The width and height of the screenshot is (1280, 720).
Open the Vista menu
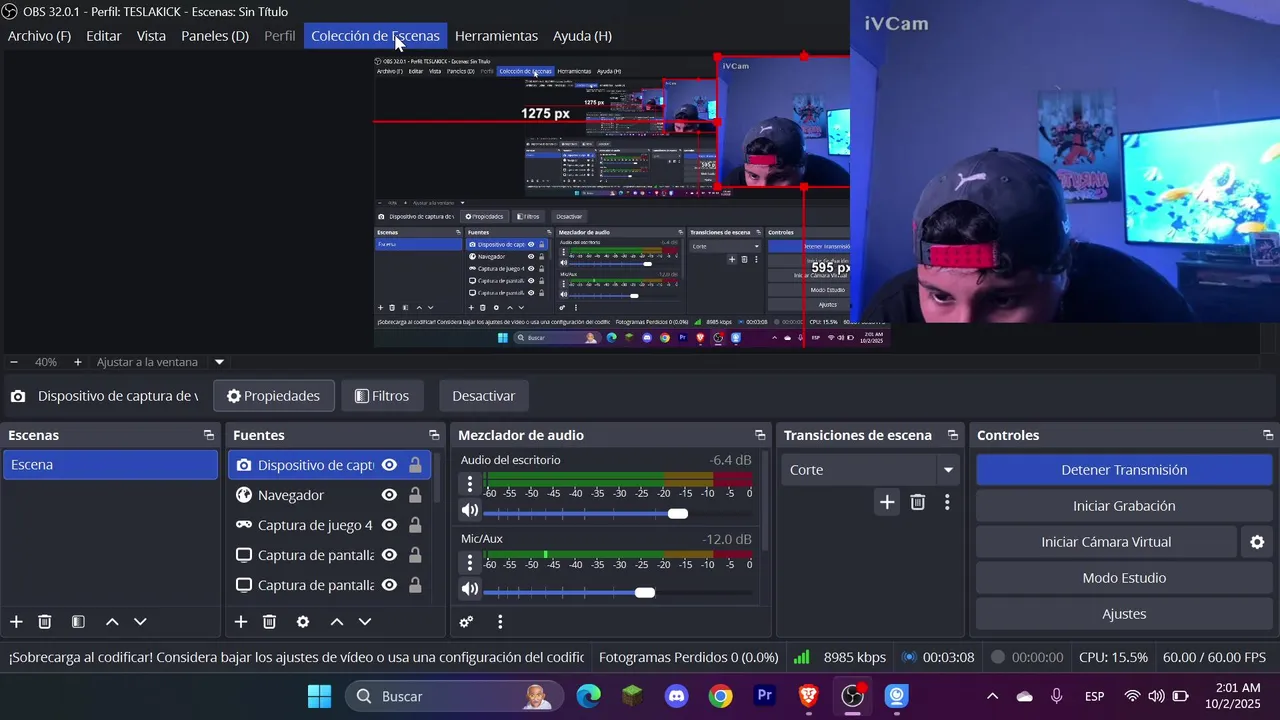pyautogui.click(x=151, y=36)
